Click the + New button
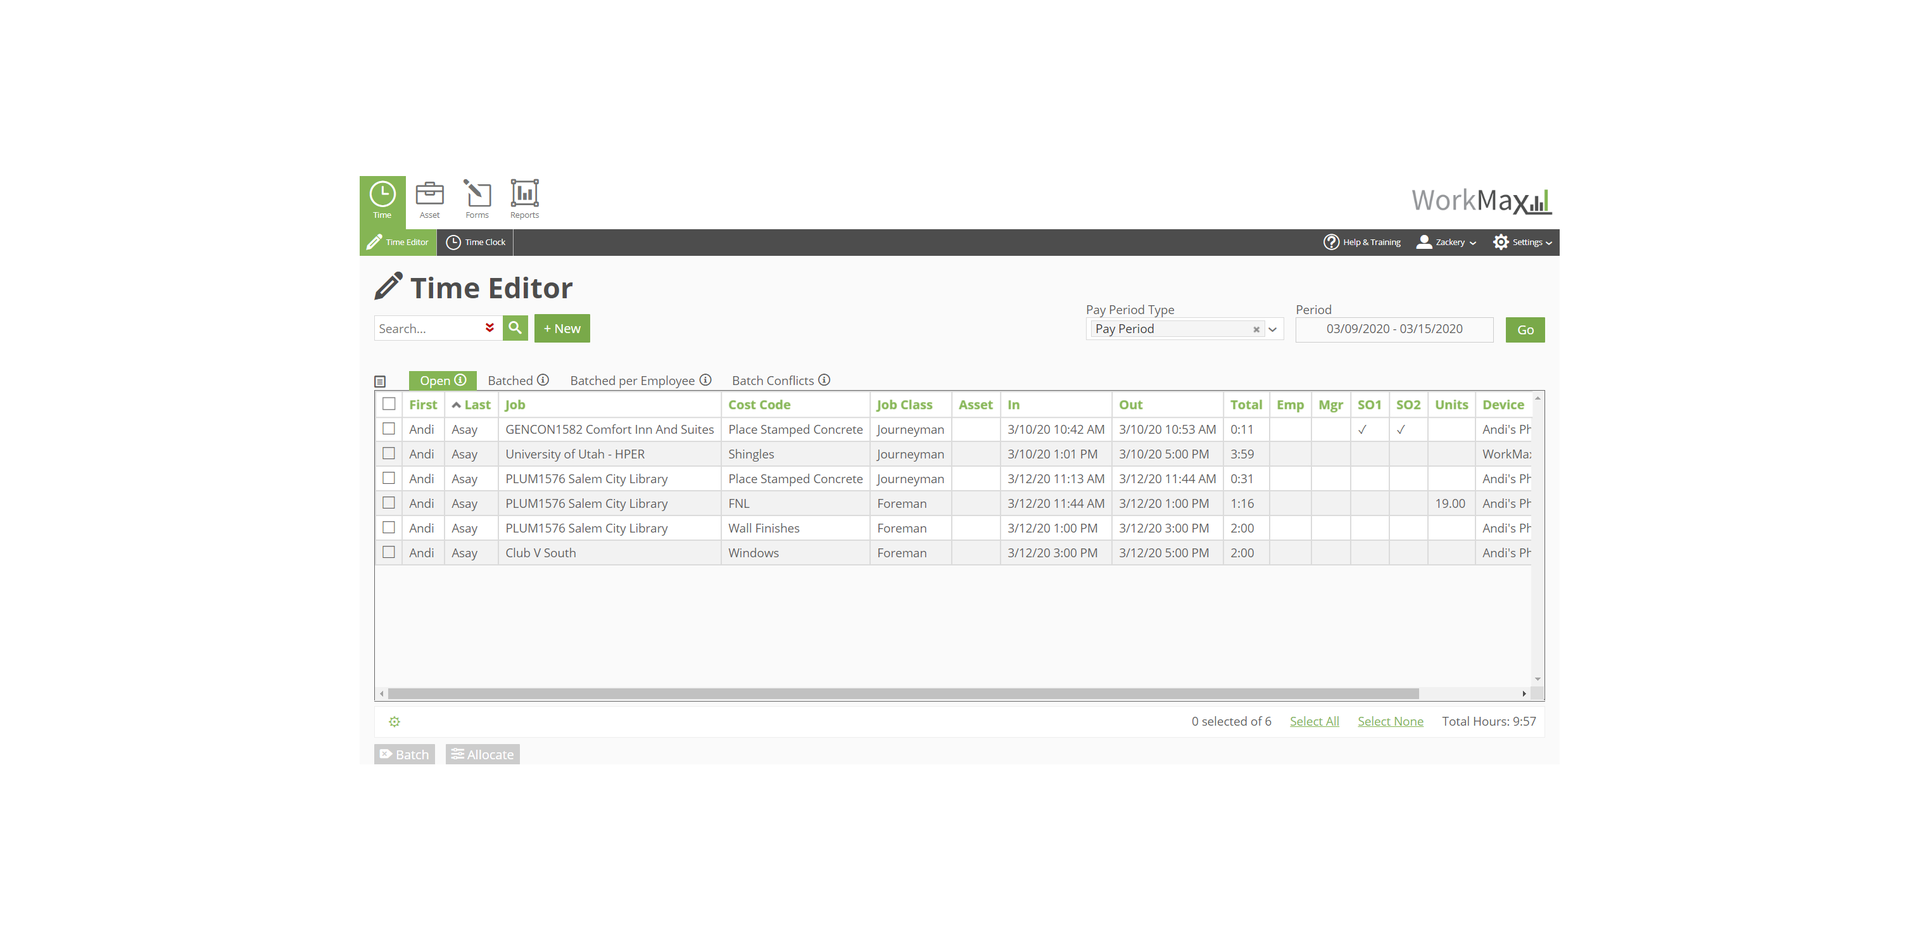Screen dimensions: 1920x941 pos(562,328)
